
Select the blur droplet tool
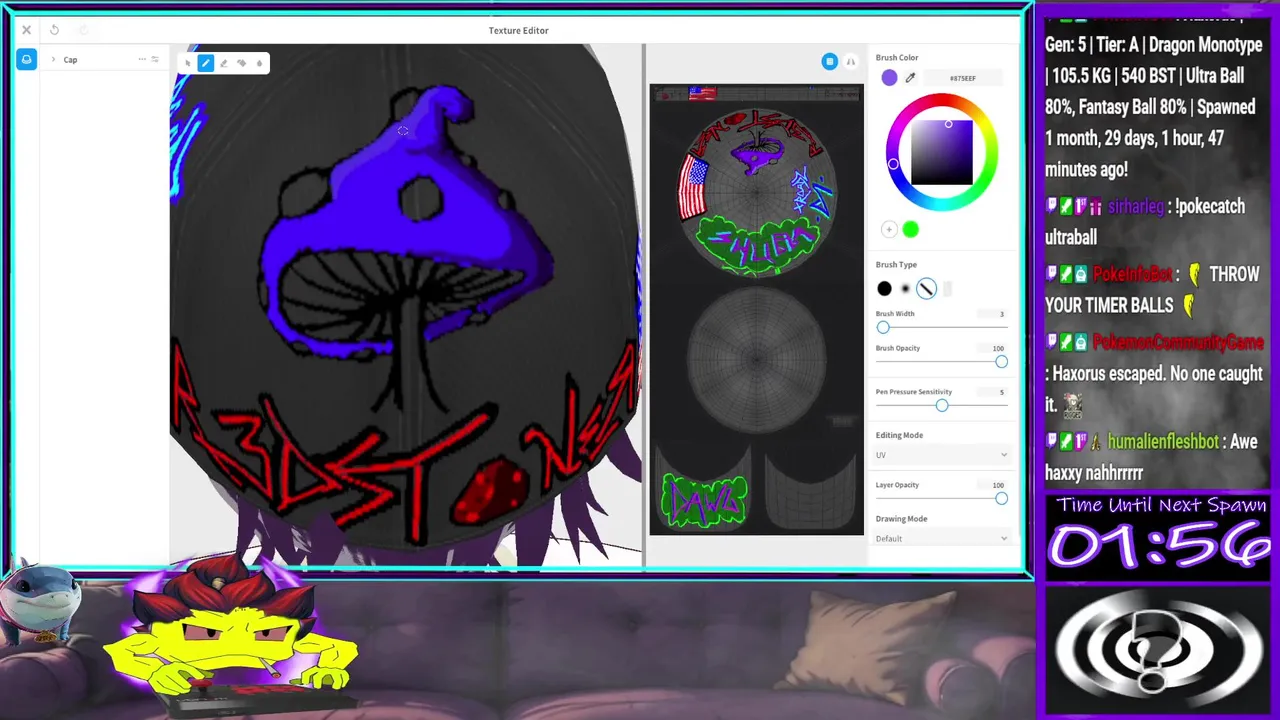tap(259, 63)
